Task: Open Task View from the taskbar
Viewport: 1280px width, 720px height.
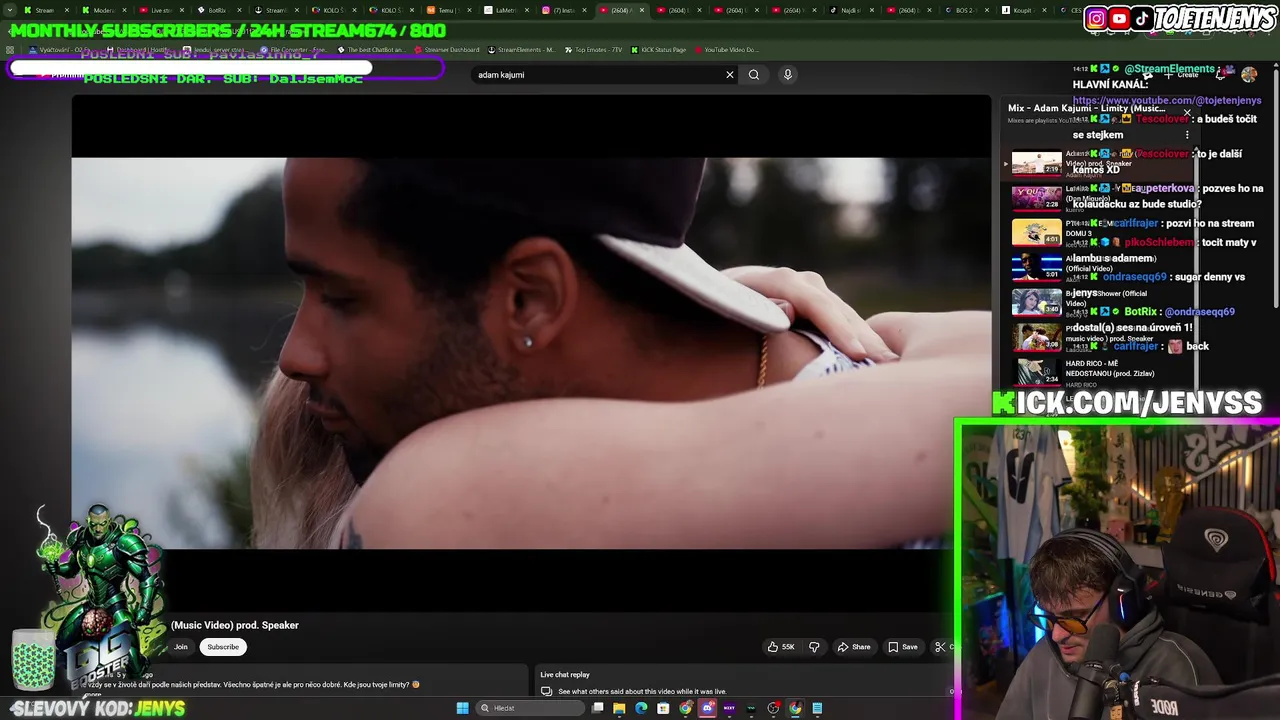Action: tap(598, 708)
